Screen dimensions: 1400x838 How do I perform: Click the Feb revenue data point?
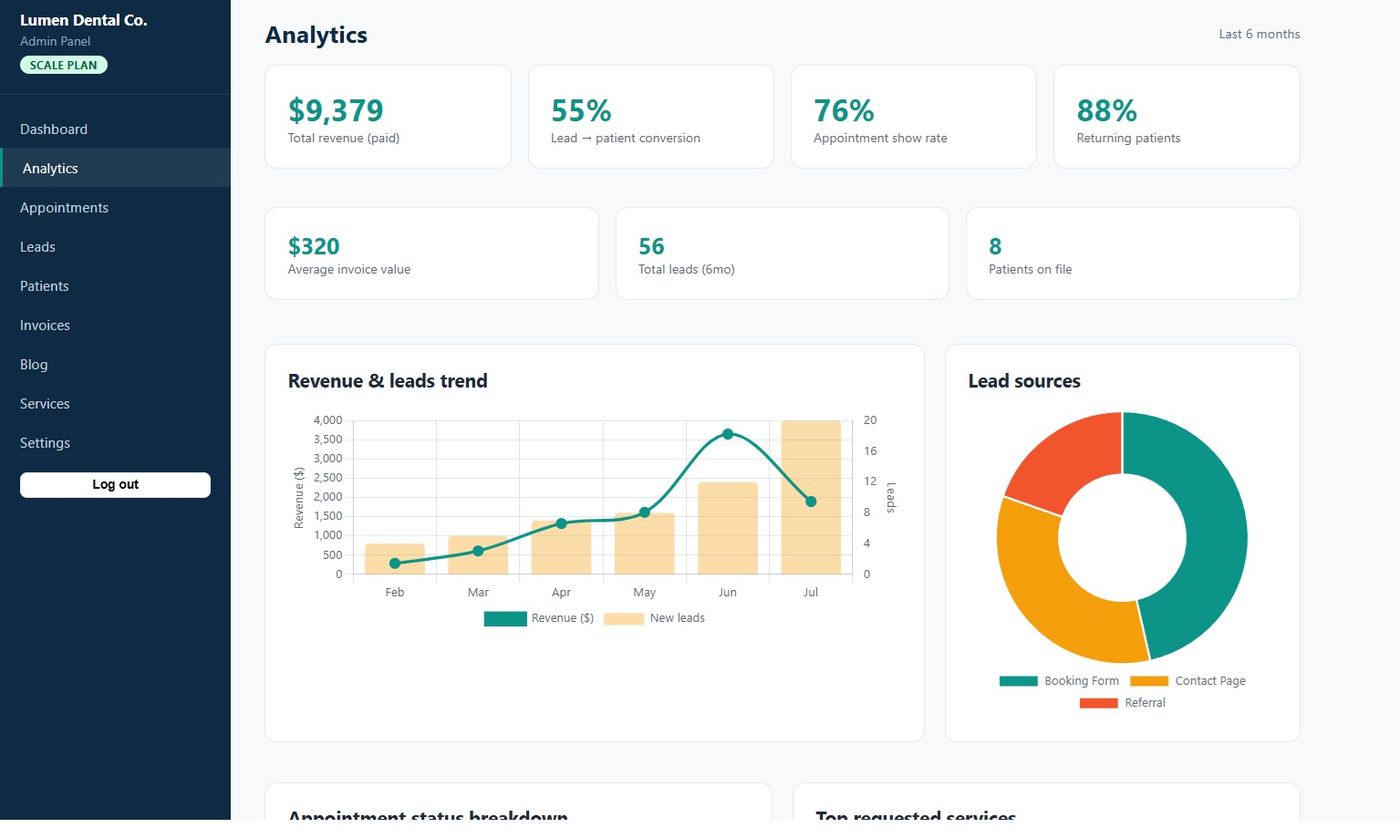395,564
